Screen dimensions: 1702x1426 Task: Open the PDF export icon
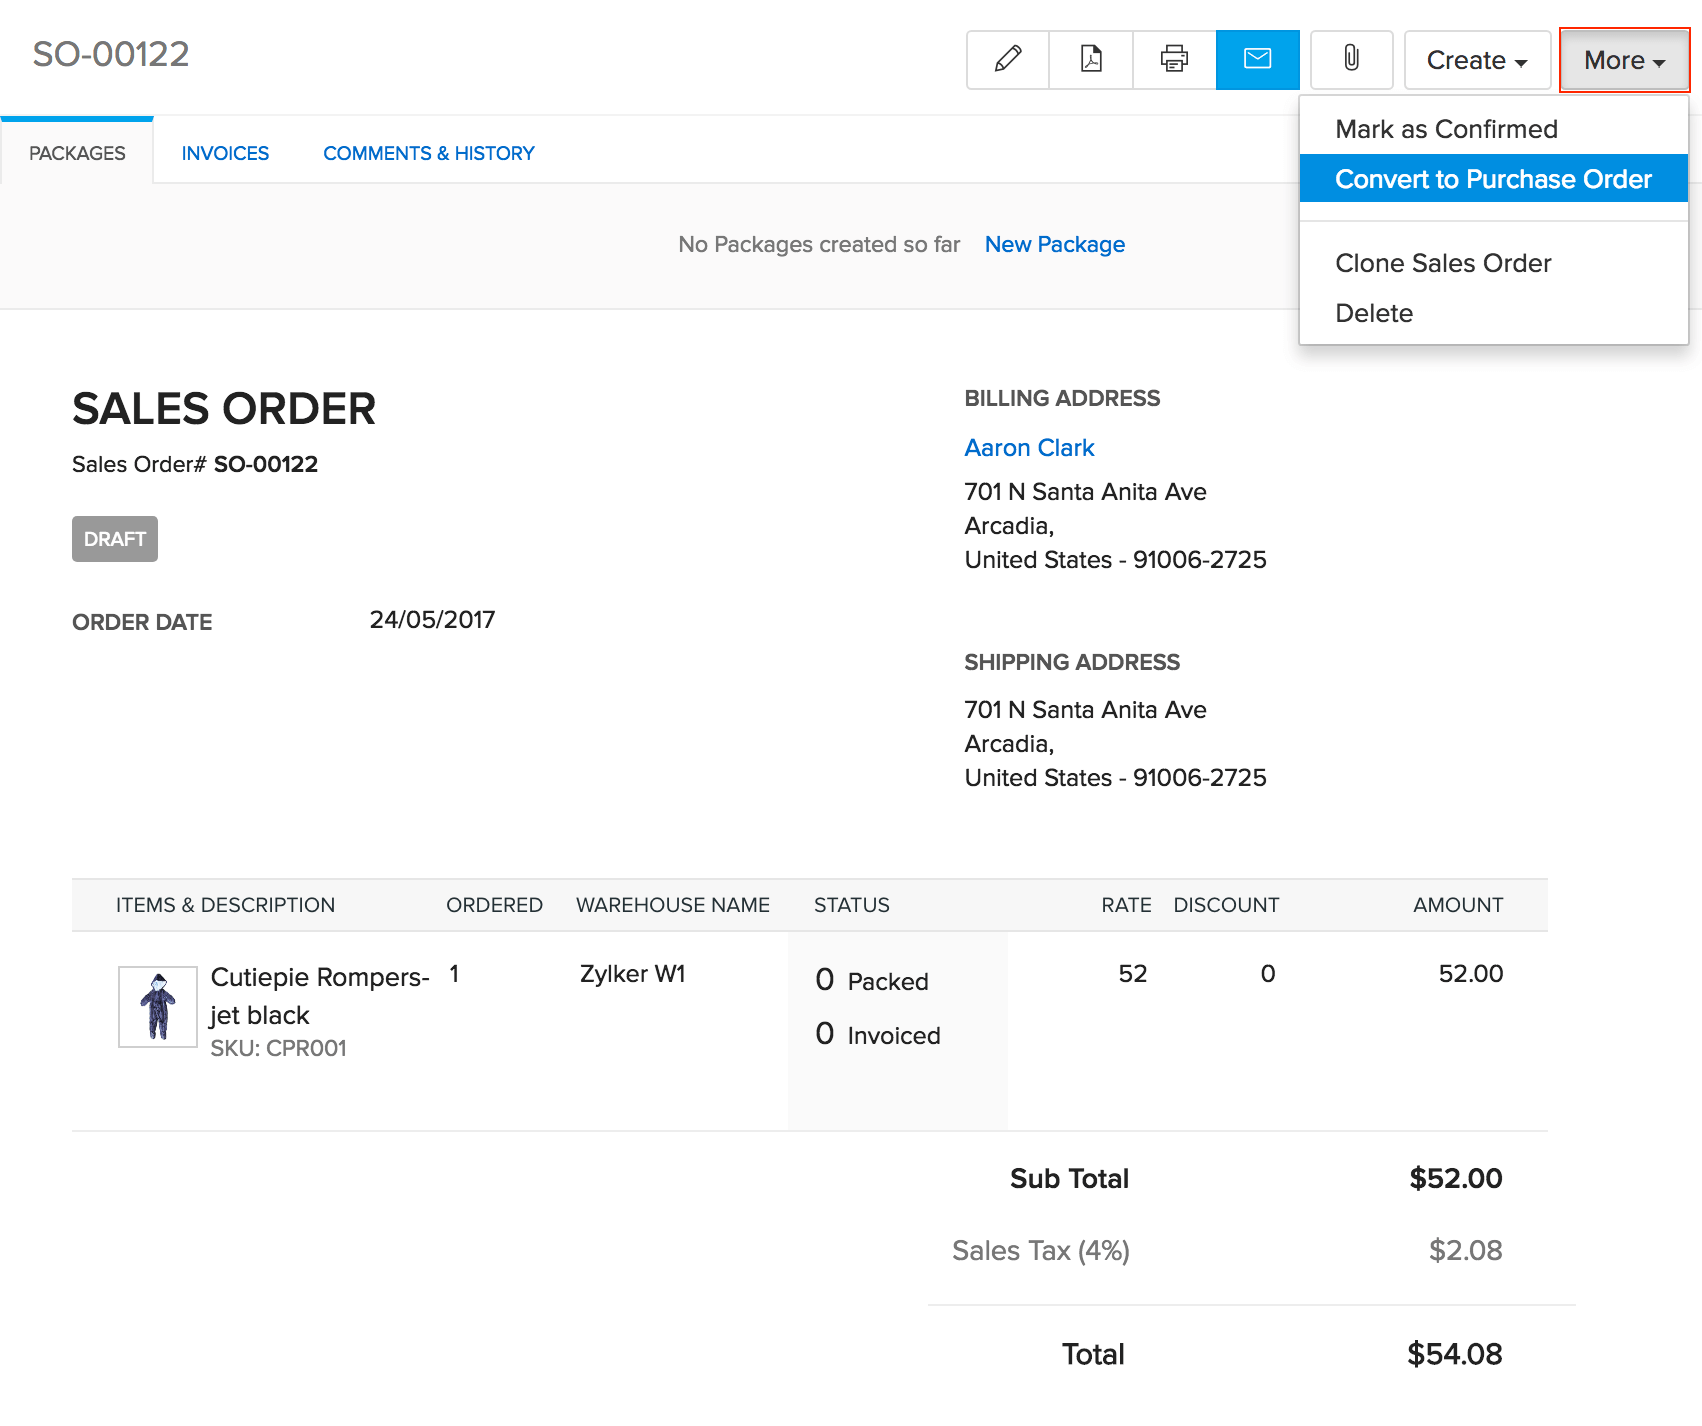pyautogui.click(x=1090, y=60)
